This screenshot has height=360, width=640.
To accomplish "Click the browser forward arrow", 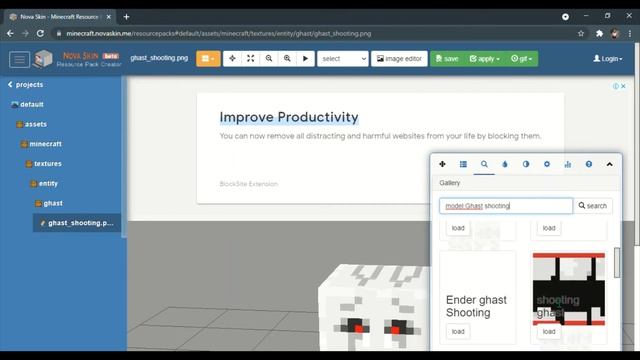I will [25, 33].
